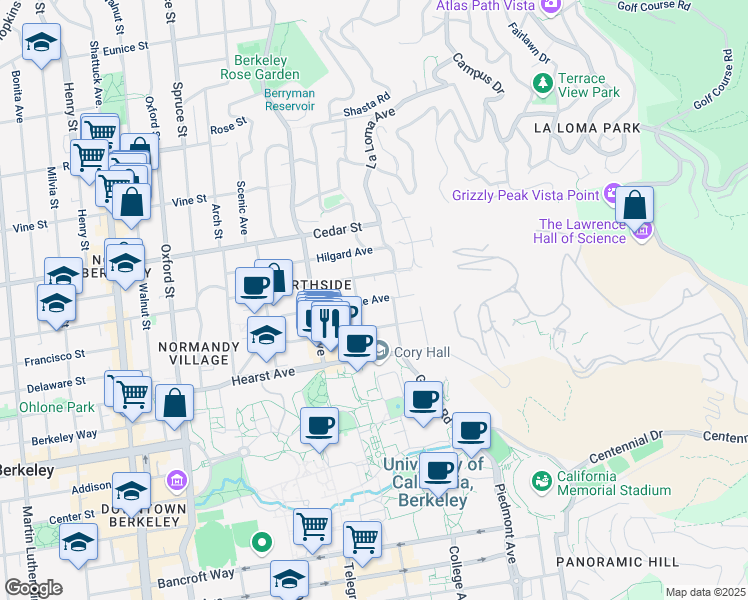748x600 pixels.
Task: Open the school marker over North Berkeley label
Action: 125,264
